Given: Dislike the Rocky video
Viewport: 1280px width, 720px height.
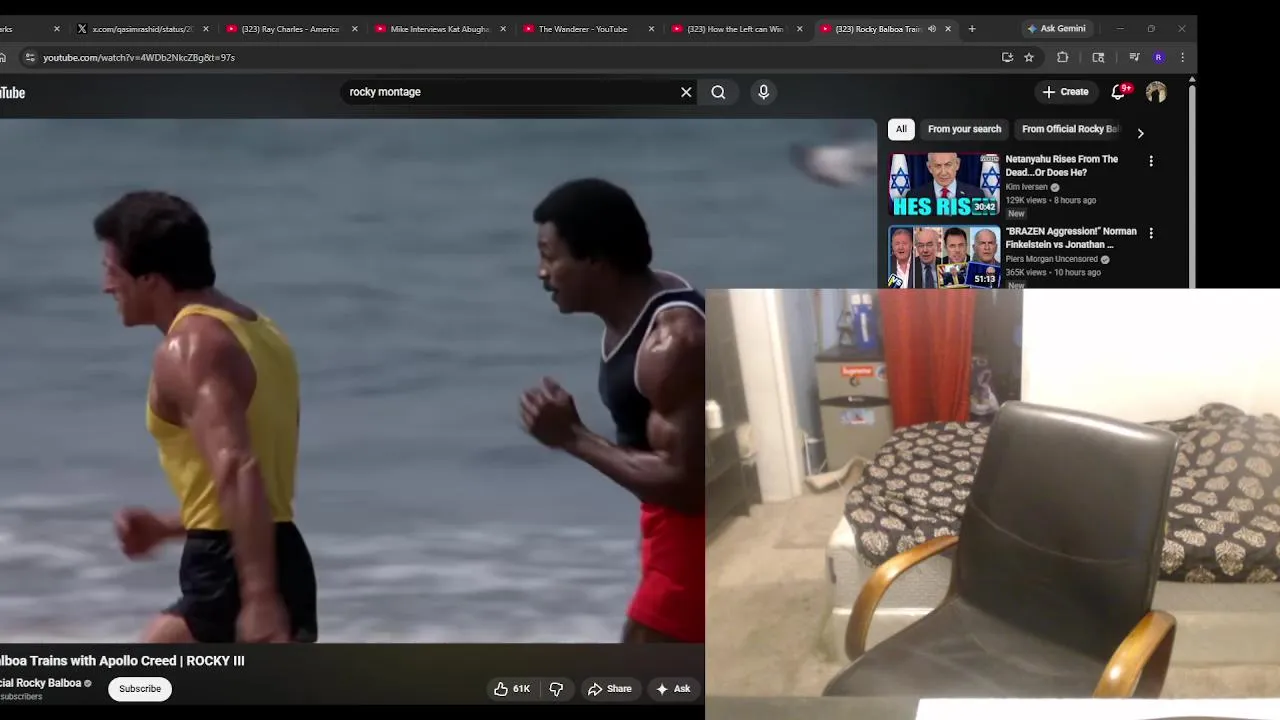Looking at the screenshot, I should tap(556, 689).
